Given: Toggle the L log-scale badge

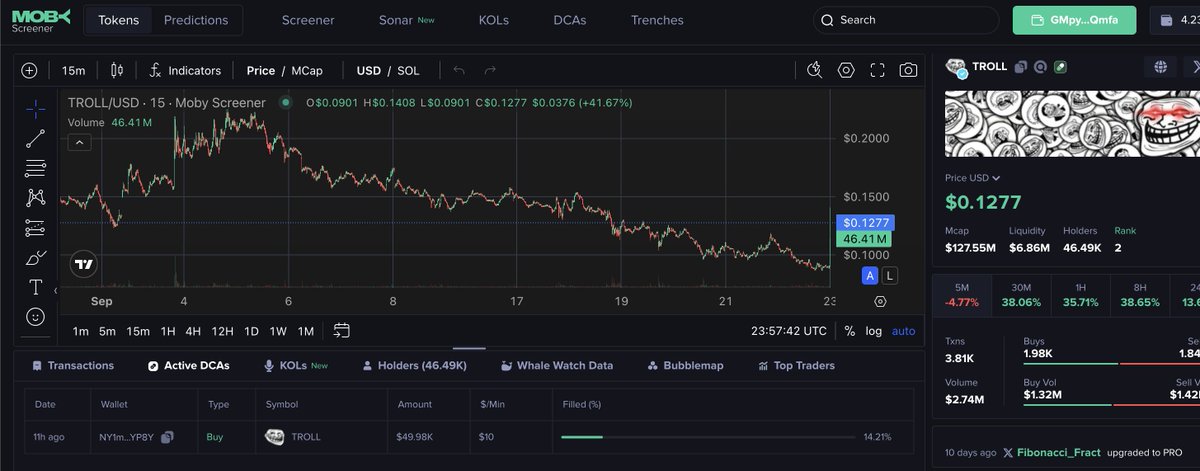Looking at the screenshot, I should pos(890,275).
